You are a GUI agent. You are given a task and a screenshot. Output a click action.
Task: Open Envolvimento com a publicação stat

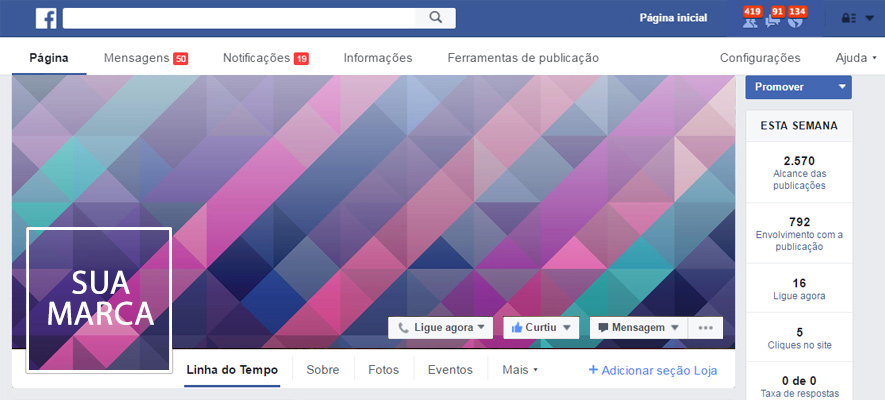799,234
